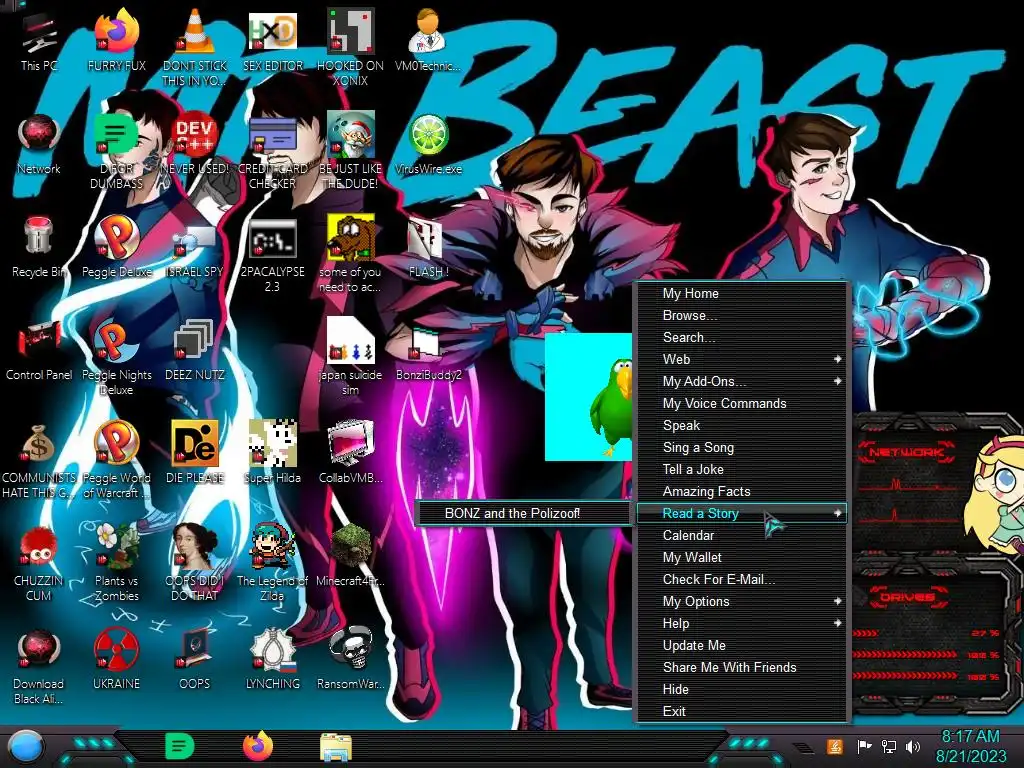Expand the Web submenu arrow
This screenshot has height=768, width=1024.
(837, 359)
